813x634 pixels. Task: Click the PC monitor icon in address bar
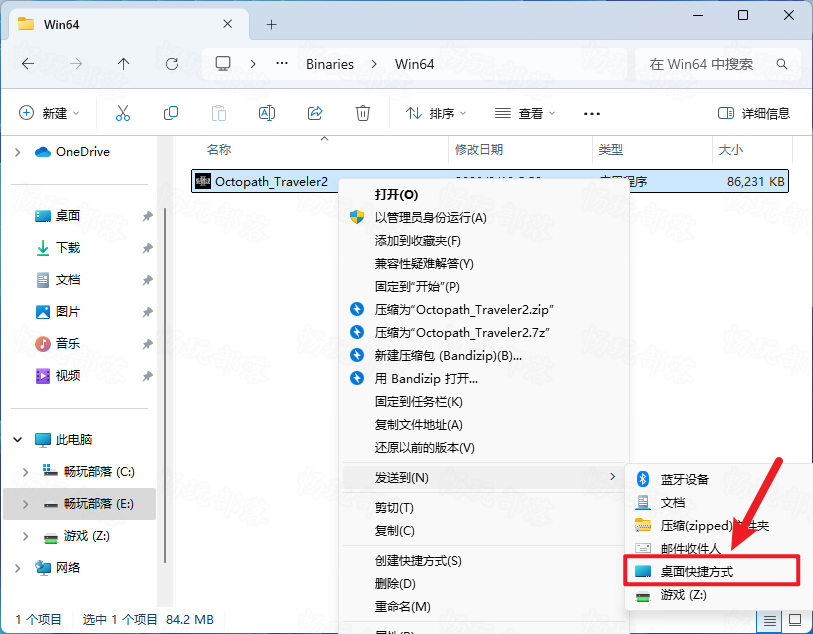pos(223,64)
